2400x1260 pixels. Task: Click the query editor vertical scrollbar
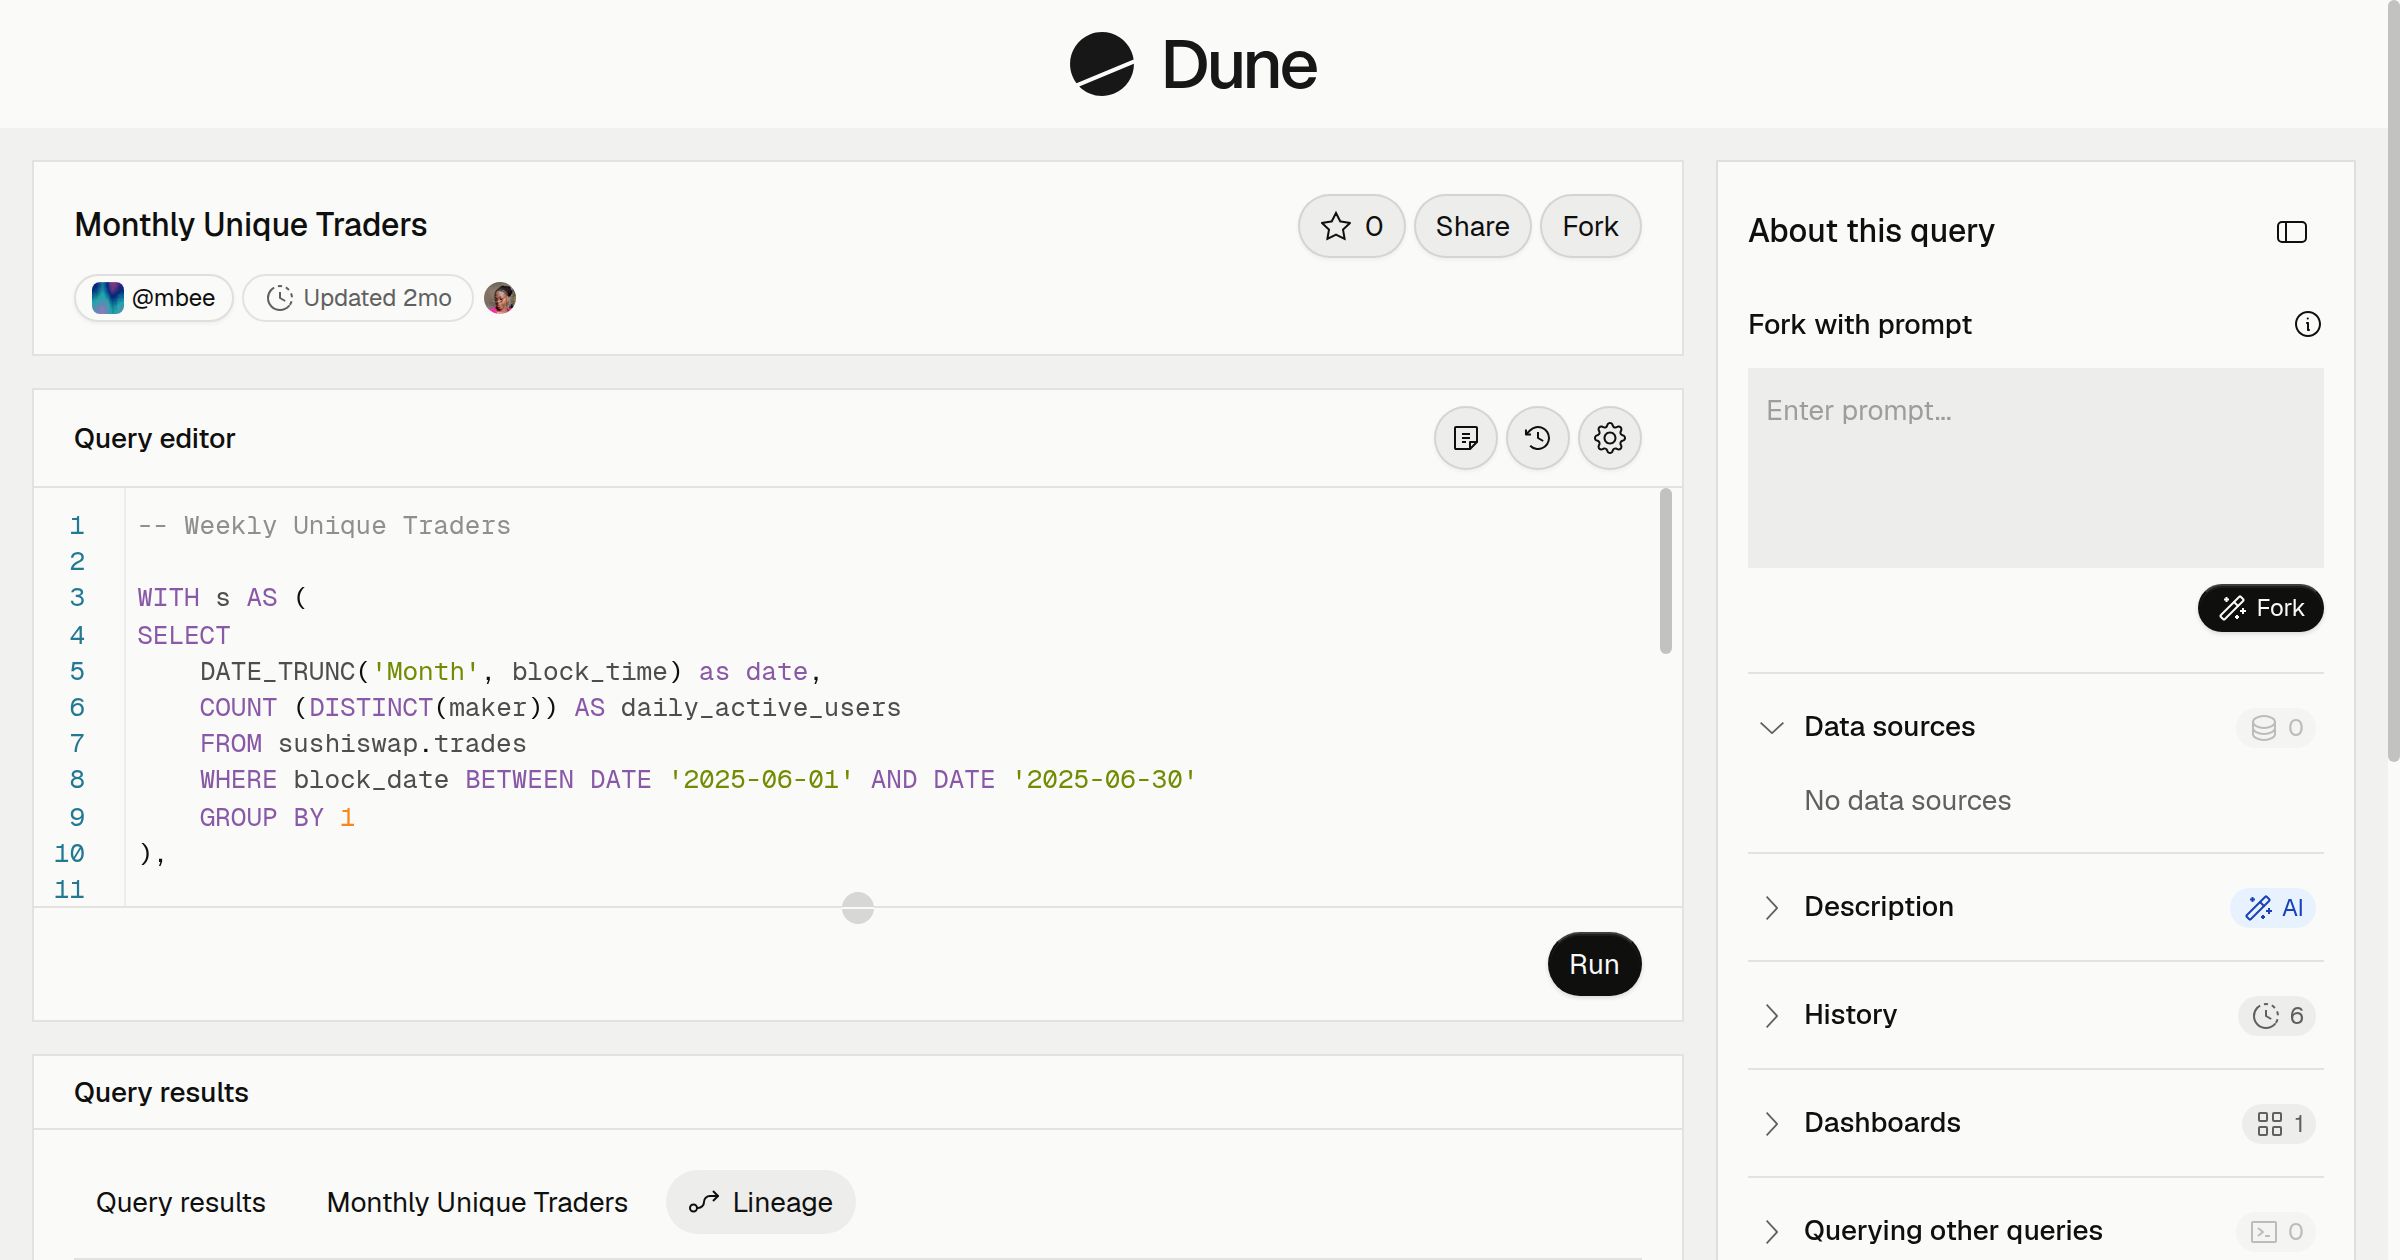1665,571
